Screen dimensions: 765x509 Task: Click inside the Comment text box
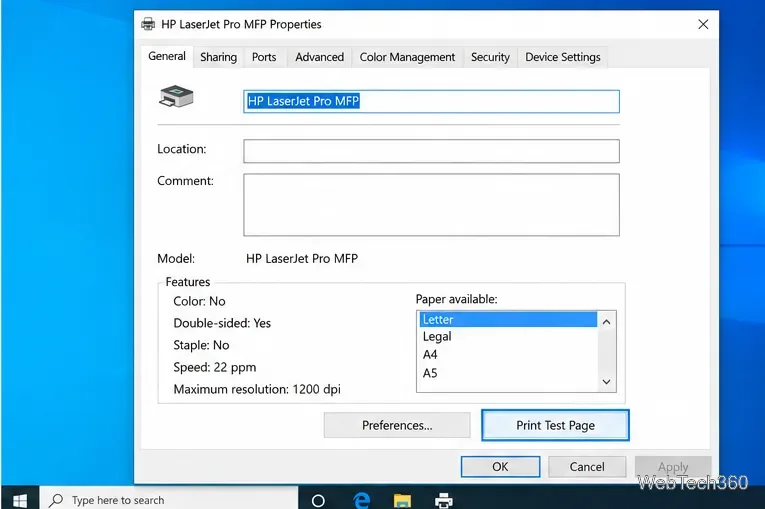pos(431,205)
